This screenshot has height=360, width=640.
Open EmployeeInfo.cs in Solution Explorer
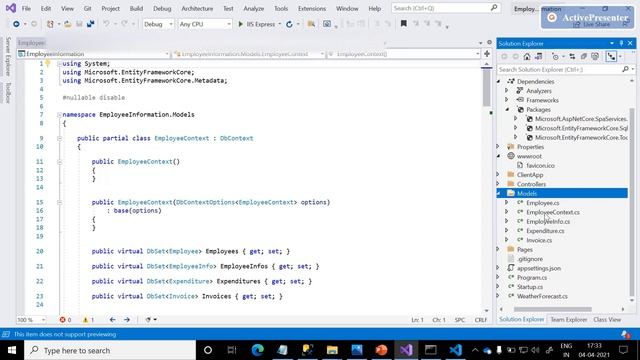(x=548, y=222)
